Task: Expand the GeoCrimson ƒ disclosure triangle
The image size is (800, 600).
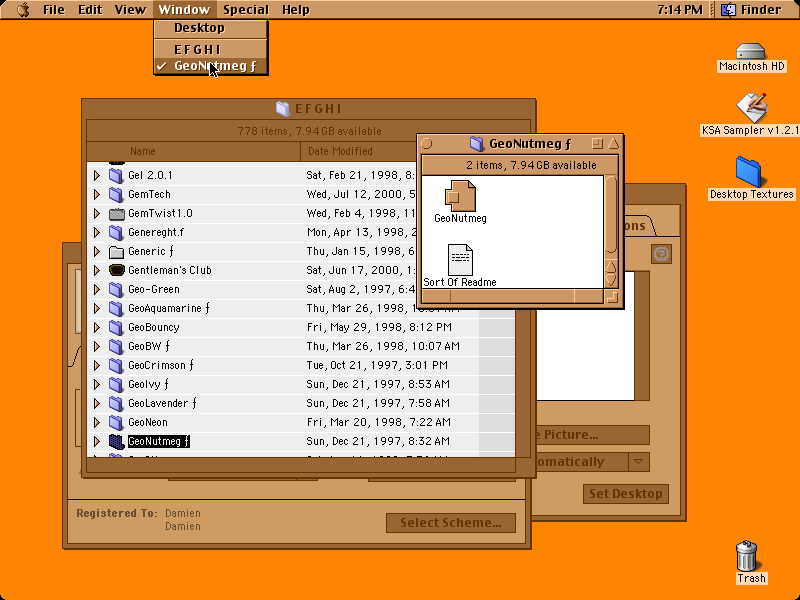Action: coord(96,366)
